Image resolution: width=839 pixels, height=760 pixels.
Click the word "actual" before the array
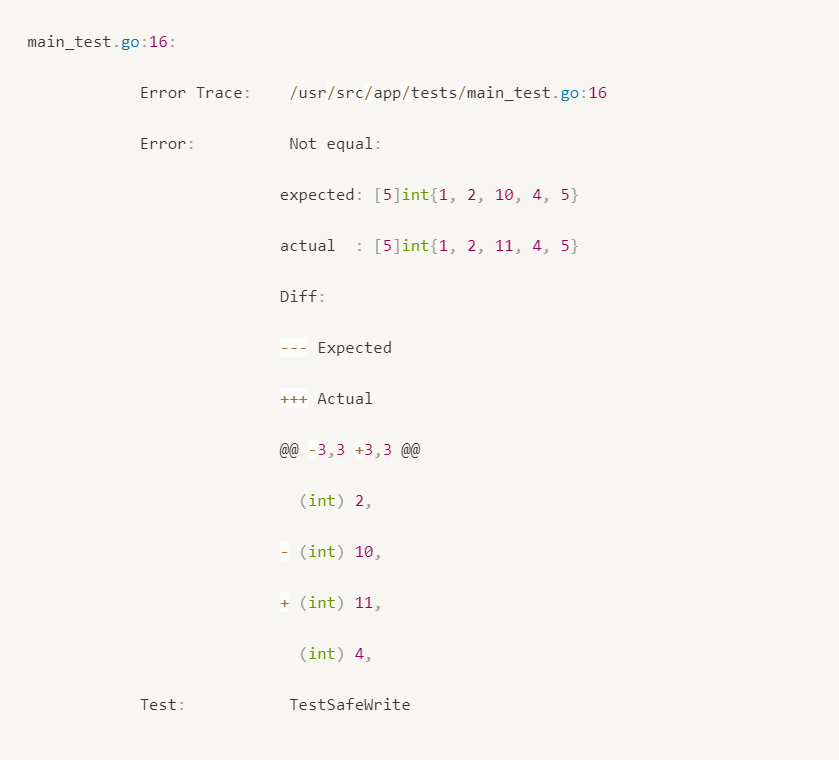[307, 246]
